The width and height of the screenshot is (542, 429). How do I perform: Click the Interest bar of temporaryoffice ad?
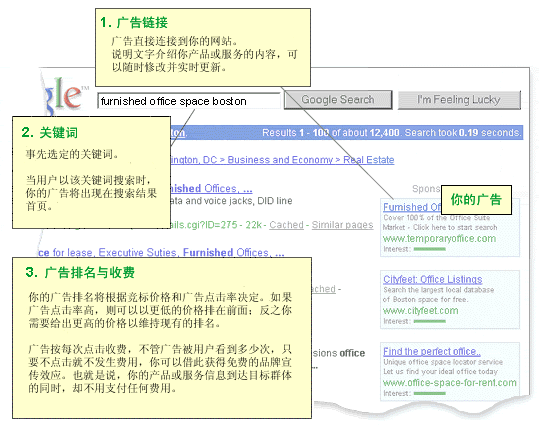430,249
